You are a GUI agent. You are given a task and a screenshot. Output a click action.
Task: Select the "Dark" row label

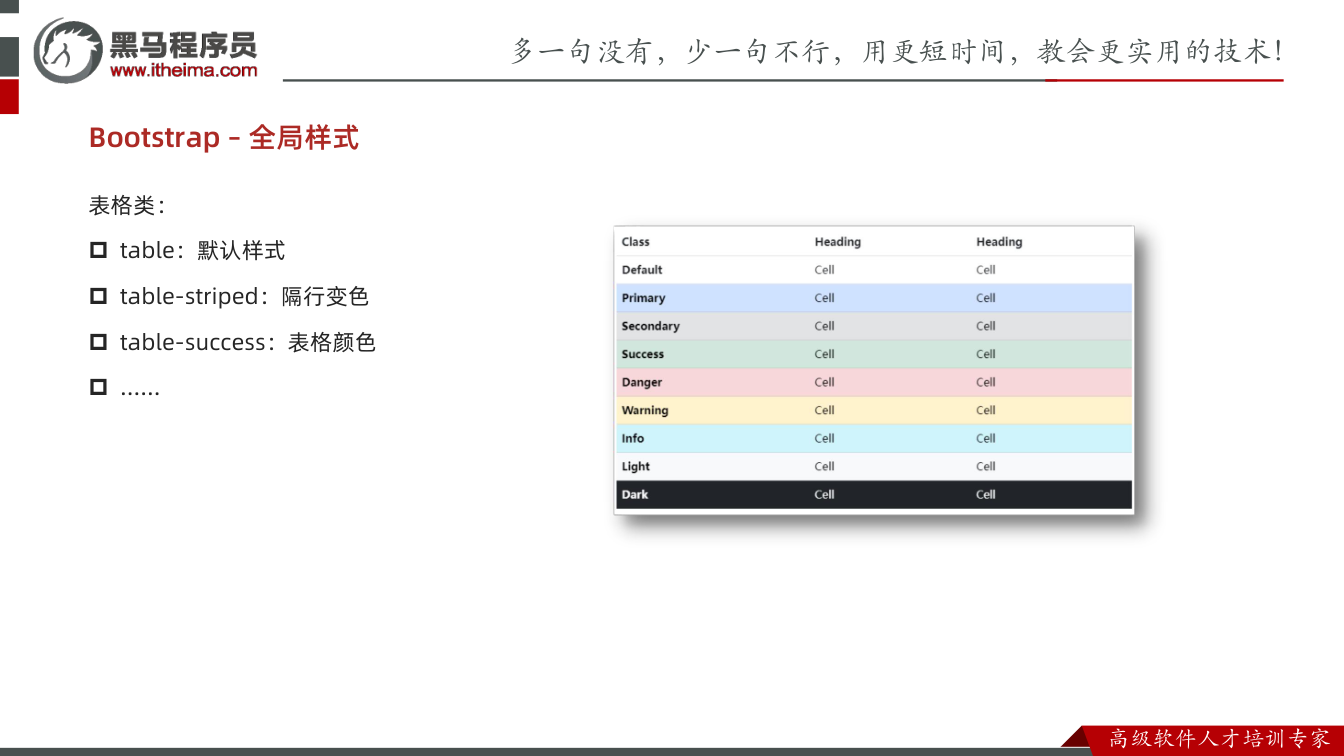635,494
